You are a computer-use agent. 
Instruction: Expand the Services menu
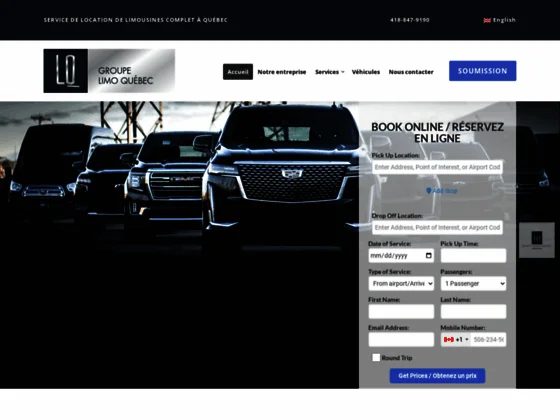point(329,72)
